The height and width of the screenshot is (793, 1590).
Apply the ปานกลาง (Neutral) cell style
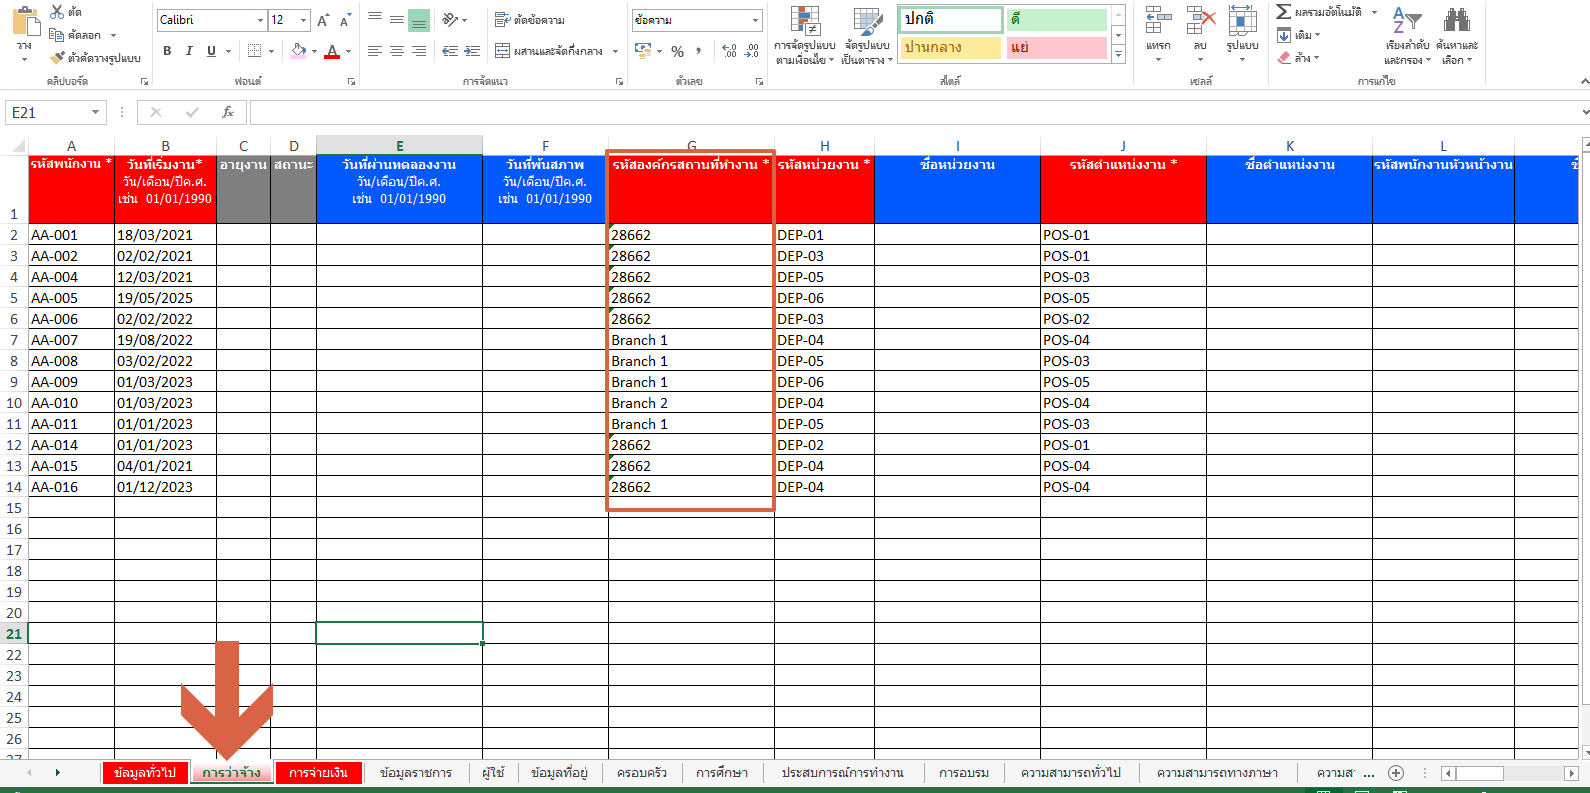tap(950, 47)
